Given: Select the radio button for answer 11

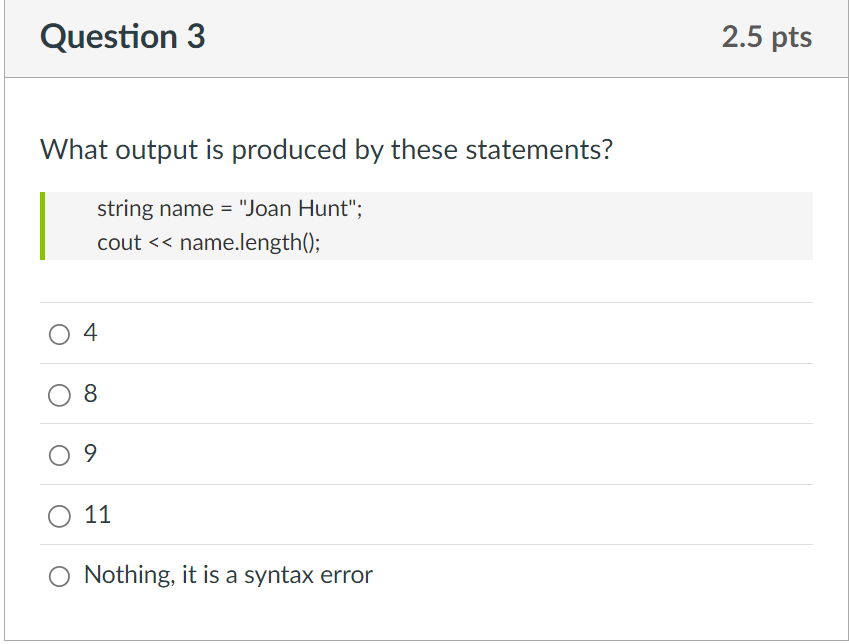Looking at the screenshot, I should pyautogui.click(x=59, y=516).
